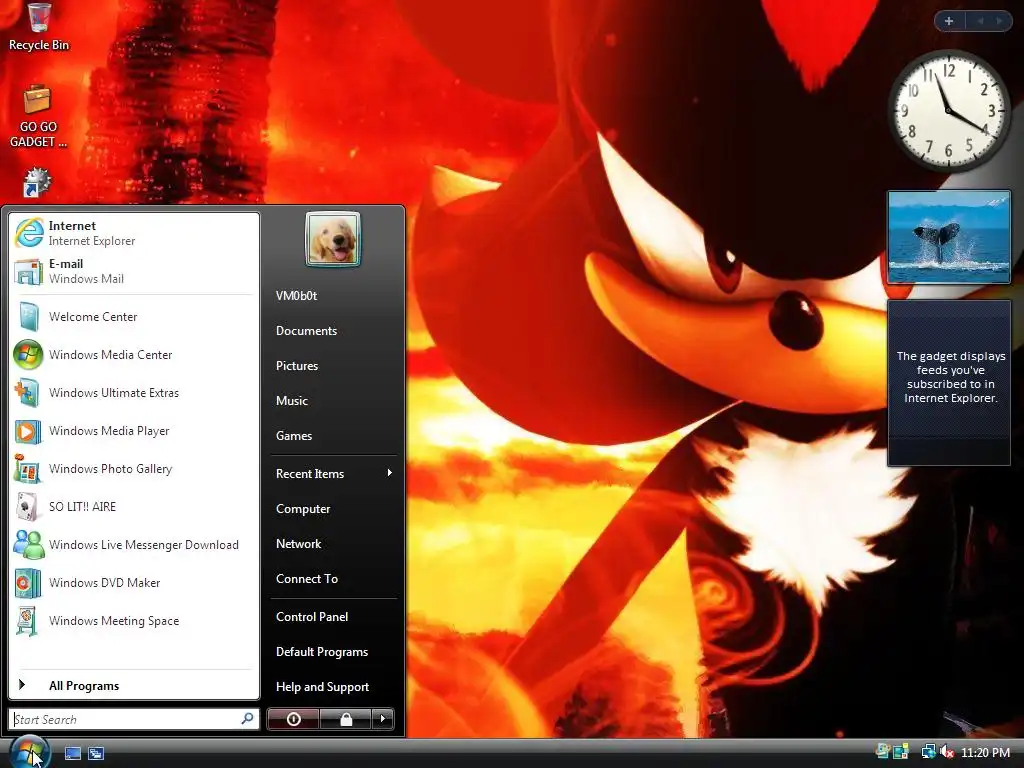Click sidebar next gadgets page arrow
Screen dimensions: 1024x768
999,21
